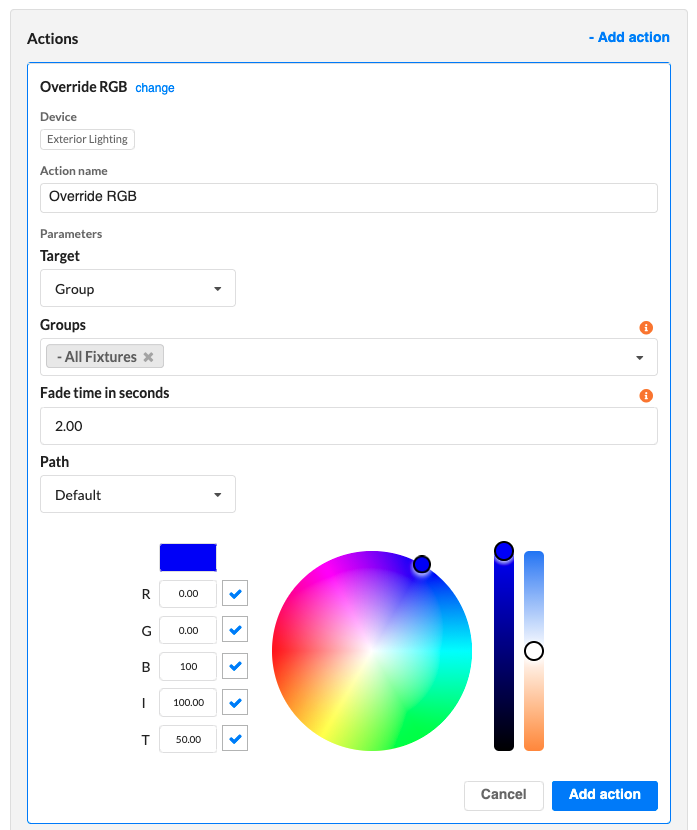Open the Path Default dropdown

point(138,494)
